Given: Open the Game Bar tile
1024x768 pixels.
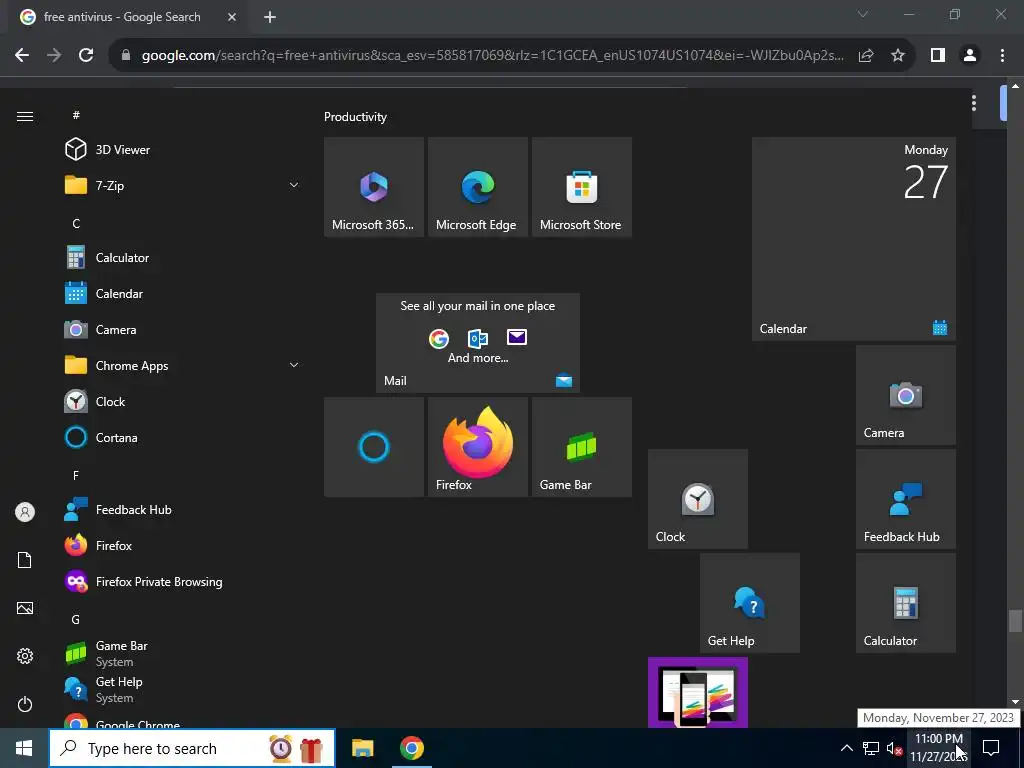Looking at the screenshot, I should pyautogui.click(x=582, y=447).
